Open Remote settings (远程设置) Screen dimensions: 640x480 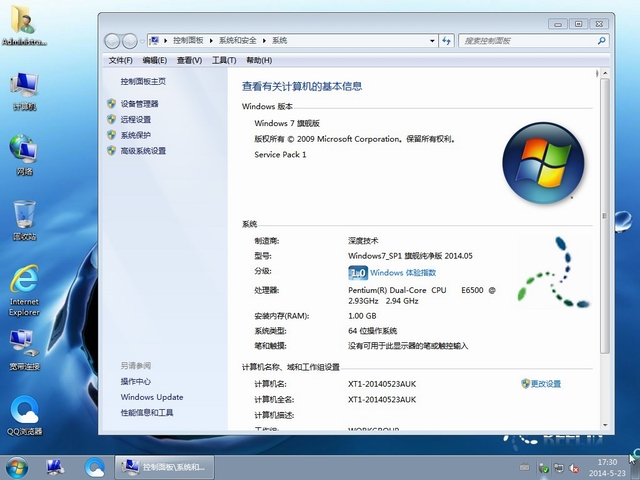click(135, 119)
